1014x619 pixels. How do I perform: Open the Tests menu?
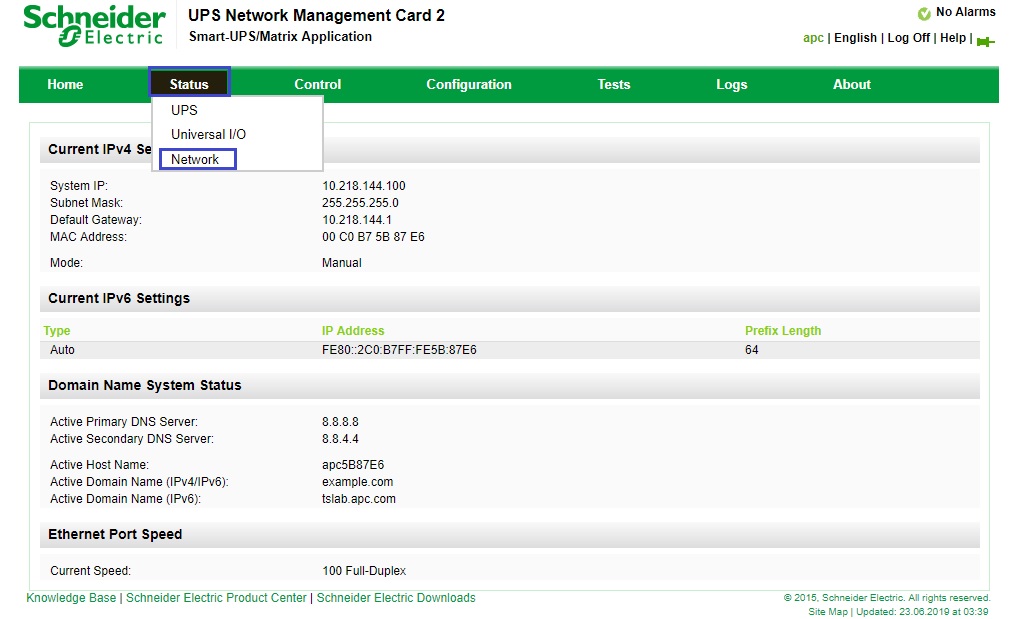pos(613,84)
